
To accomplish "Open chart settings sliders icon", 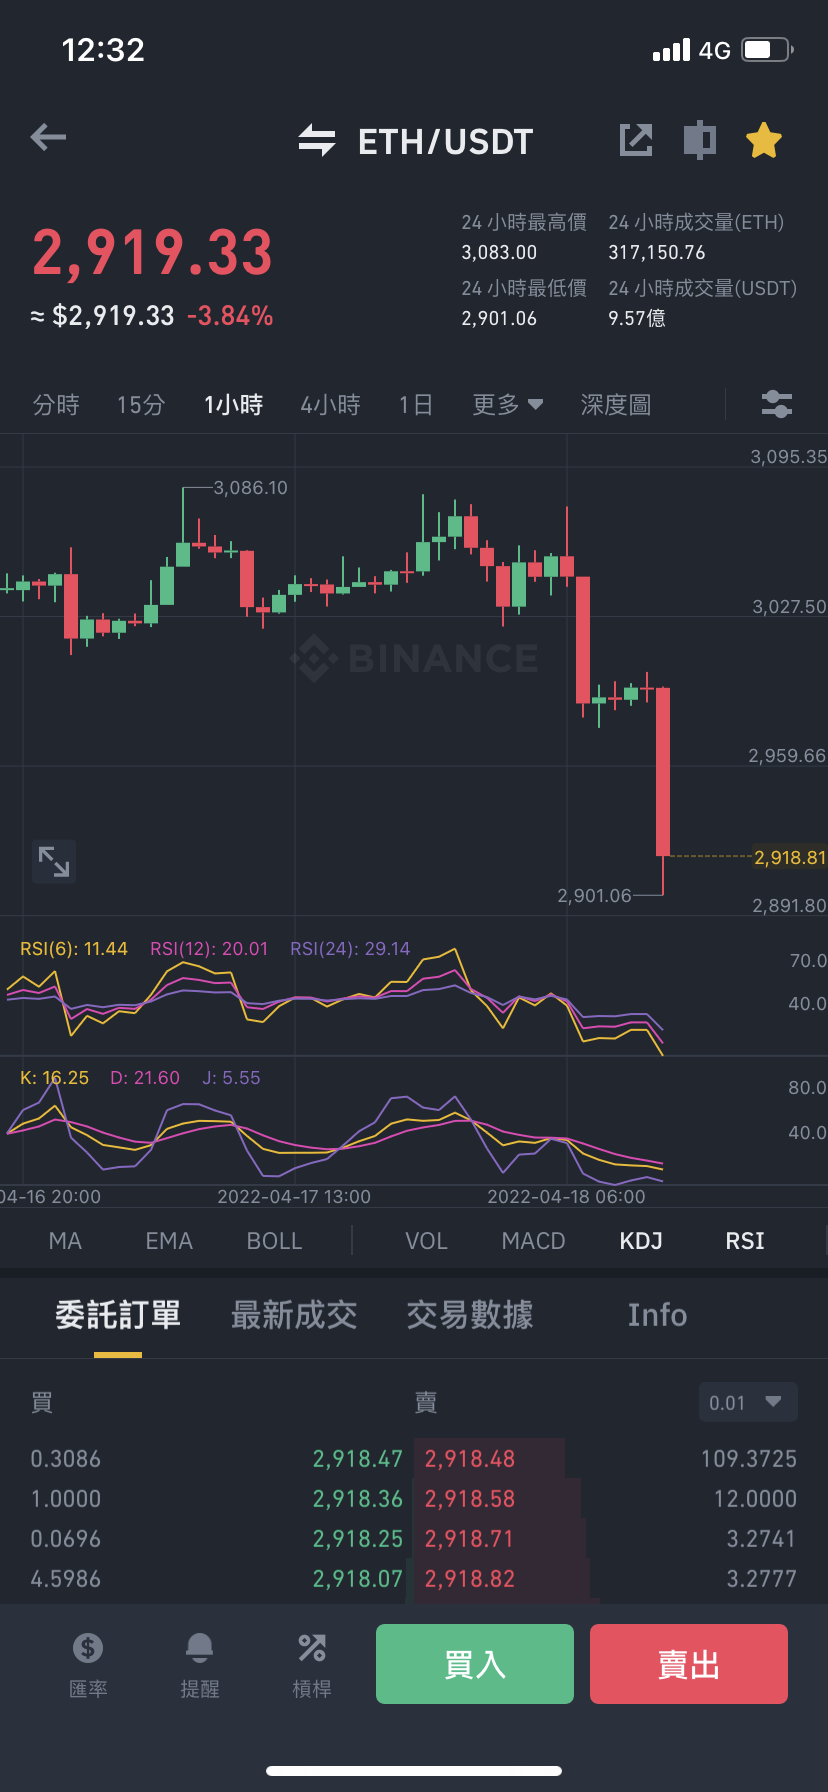I will pyautogui.click(x=777, y=404).
